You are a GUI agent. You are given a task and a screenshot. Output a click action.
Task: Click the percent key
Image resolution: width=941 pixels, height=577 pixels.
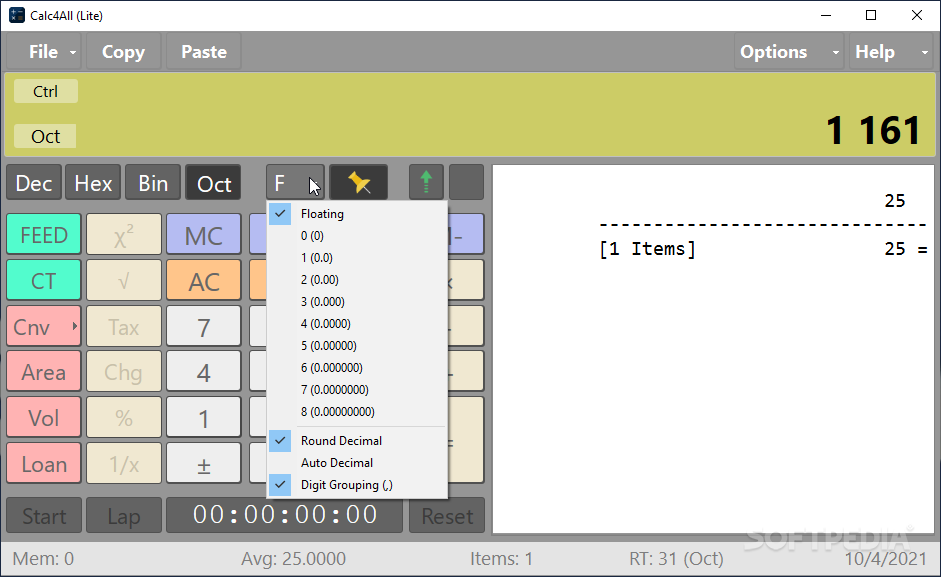tap(124, 417)
